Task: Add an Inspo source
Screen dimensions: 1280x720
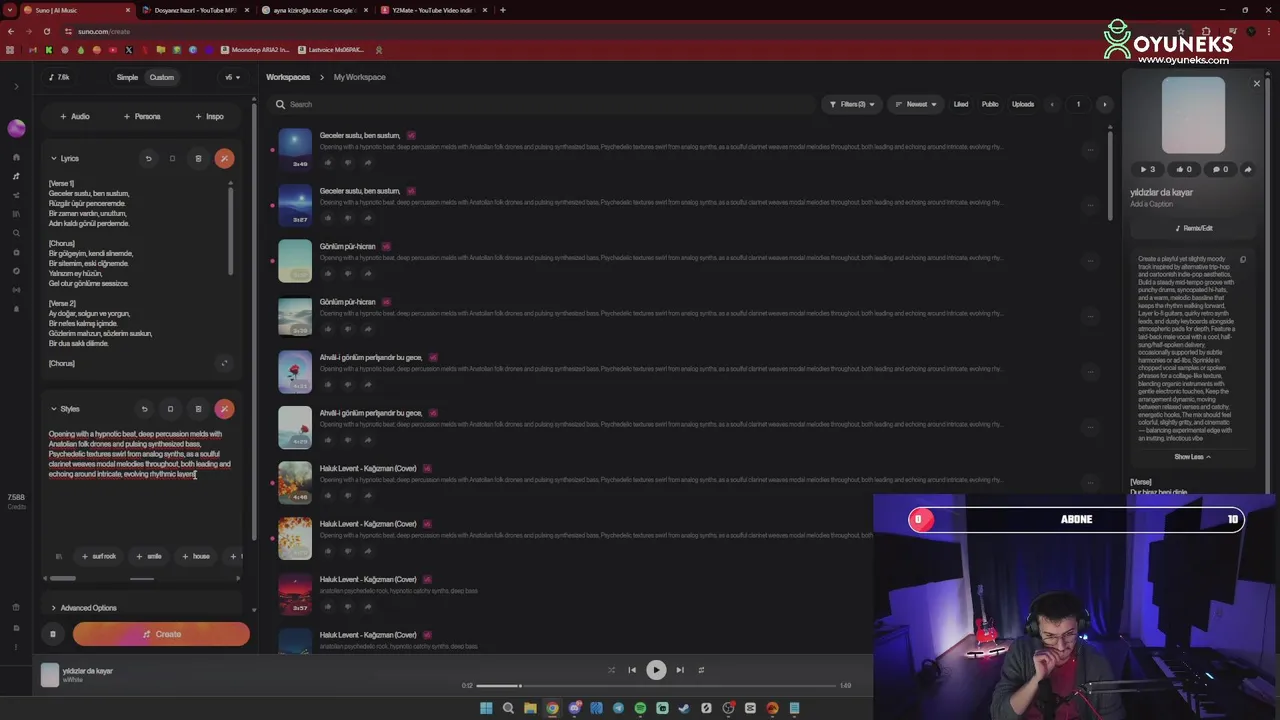Action: (x=210, y=116)
